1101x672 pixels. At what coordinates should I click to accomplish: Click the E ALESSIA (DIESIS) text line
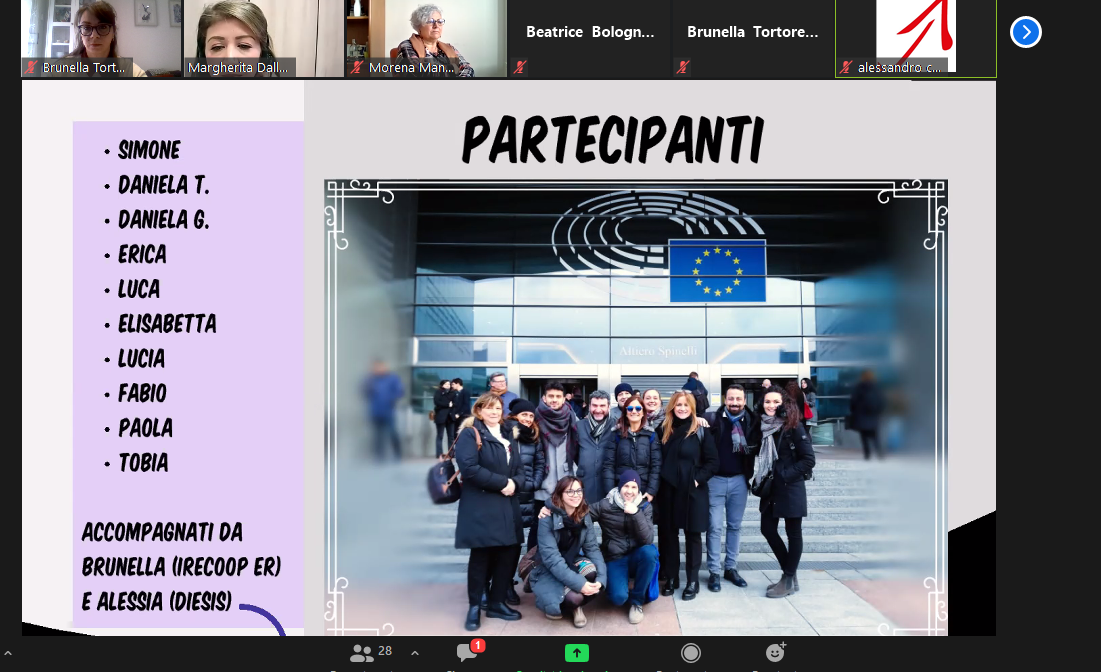pyautogui.click(x=157, y=602)
